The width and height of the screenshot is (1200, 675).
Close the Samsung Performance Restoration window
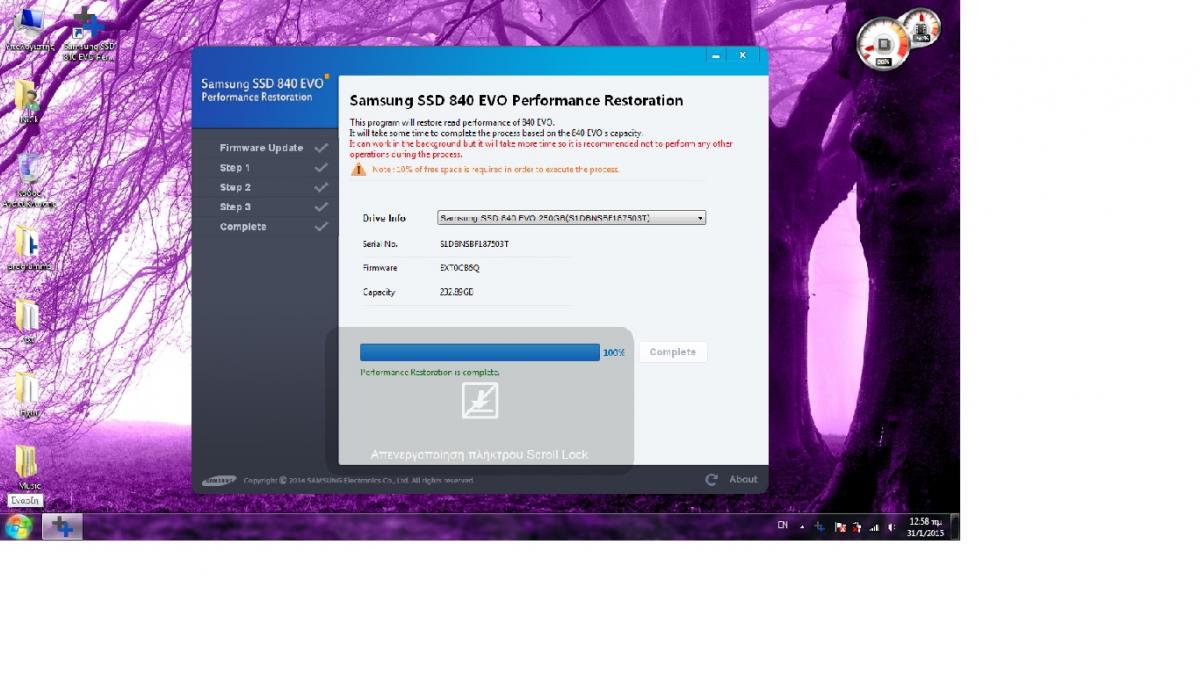(x=742, y=56)
